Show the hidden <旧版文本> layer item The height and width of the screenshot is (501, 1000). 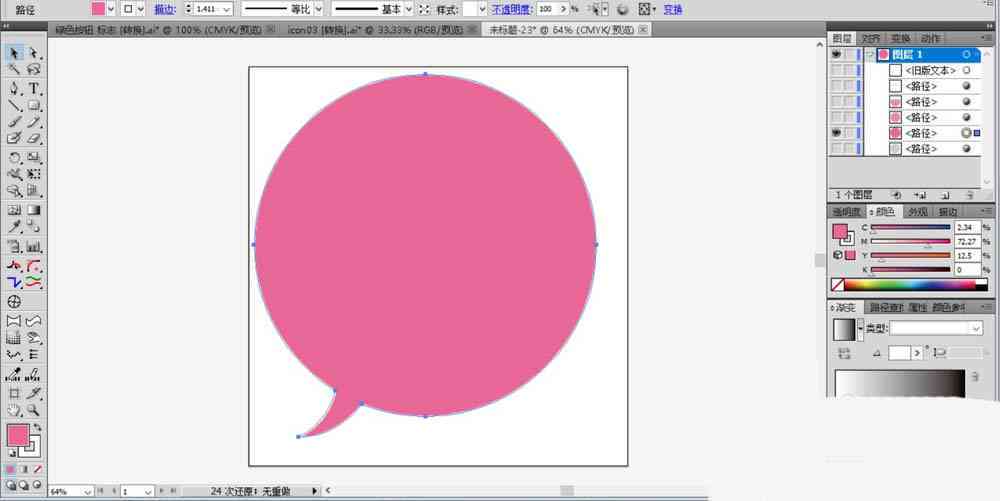(x=836, y=70)
